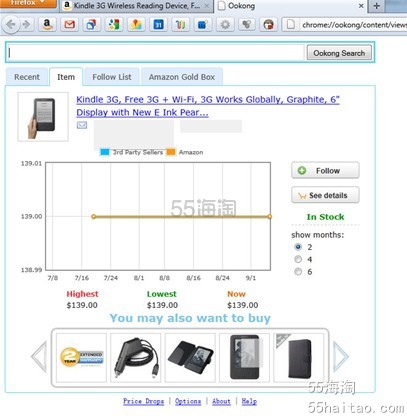The width and height of the screenshot is (407, 416).
Task: Open the Help footer link
Action: pyautogui.click(x=249, y=401)
